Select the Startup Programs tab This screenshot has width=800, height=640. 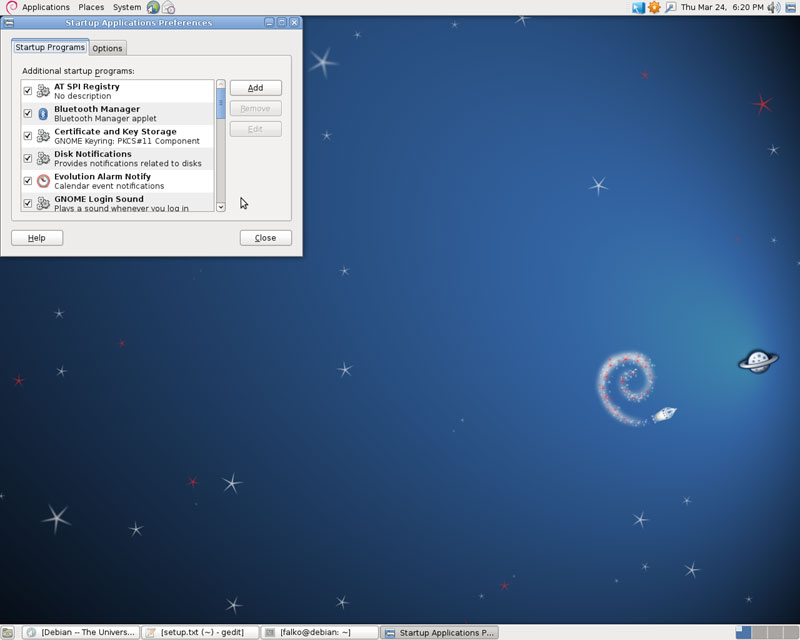tap(50, 47)
